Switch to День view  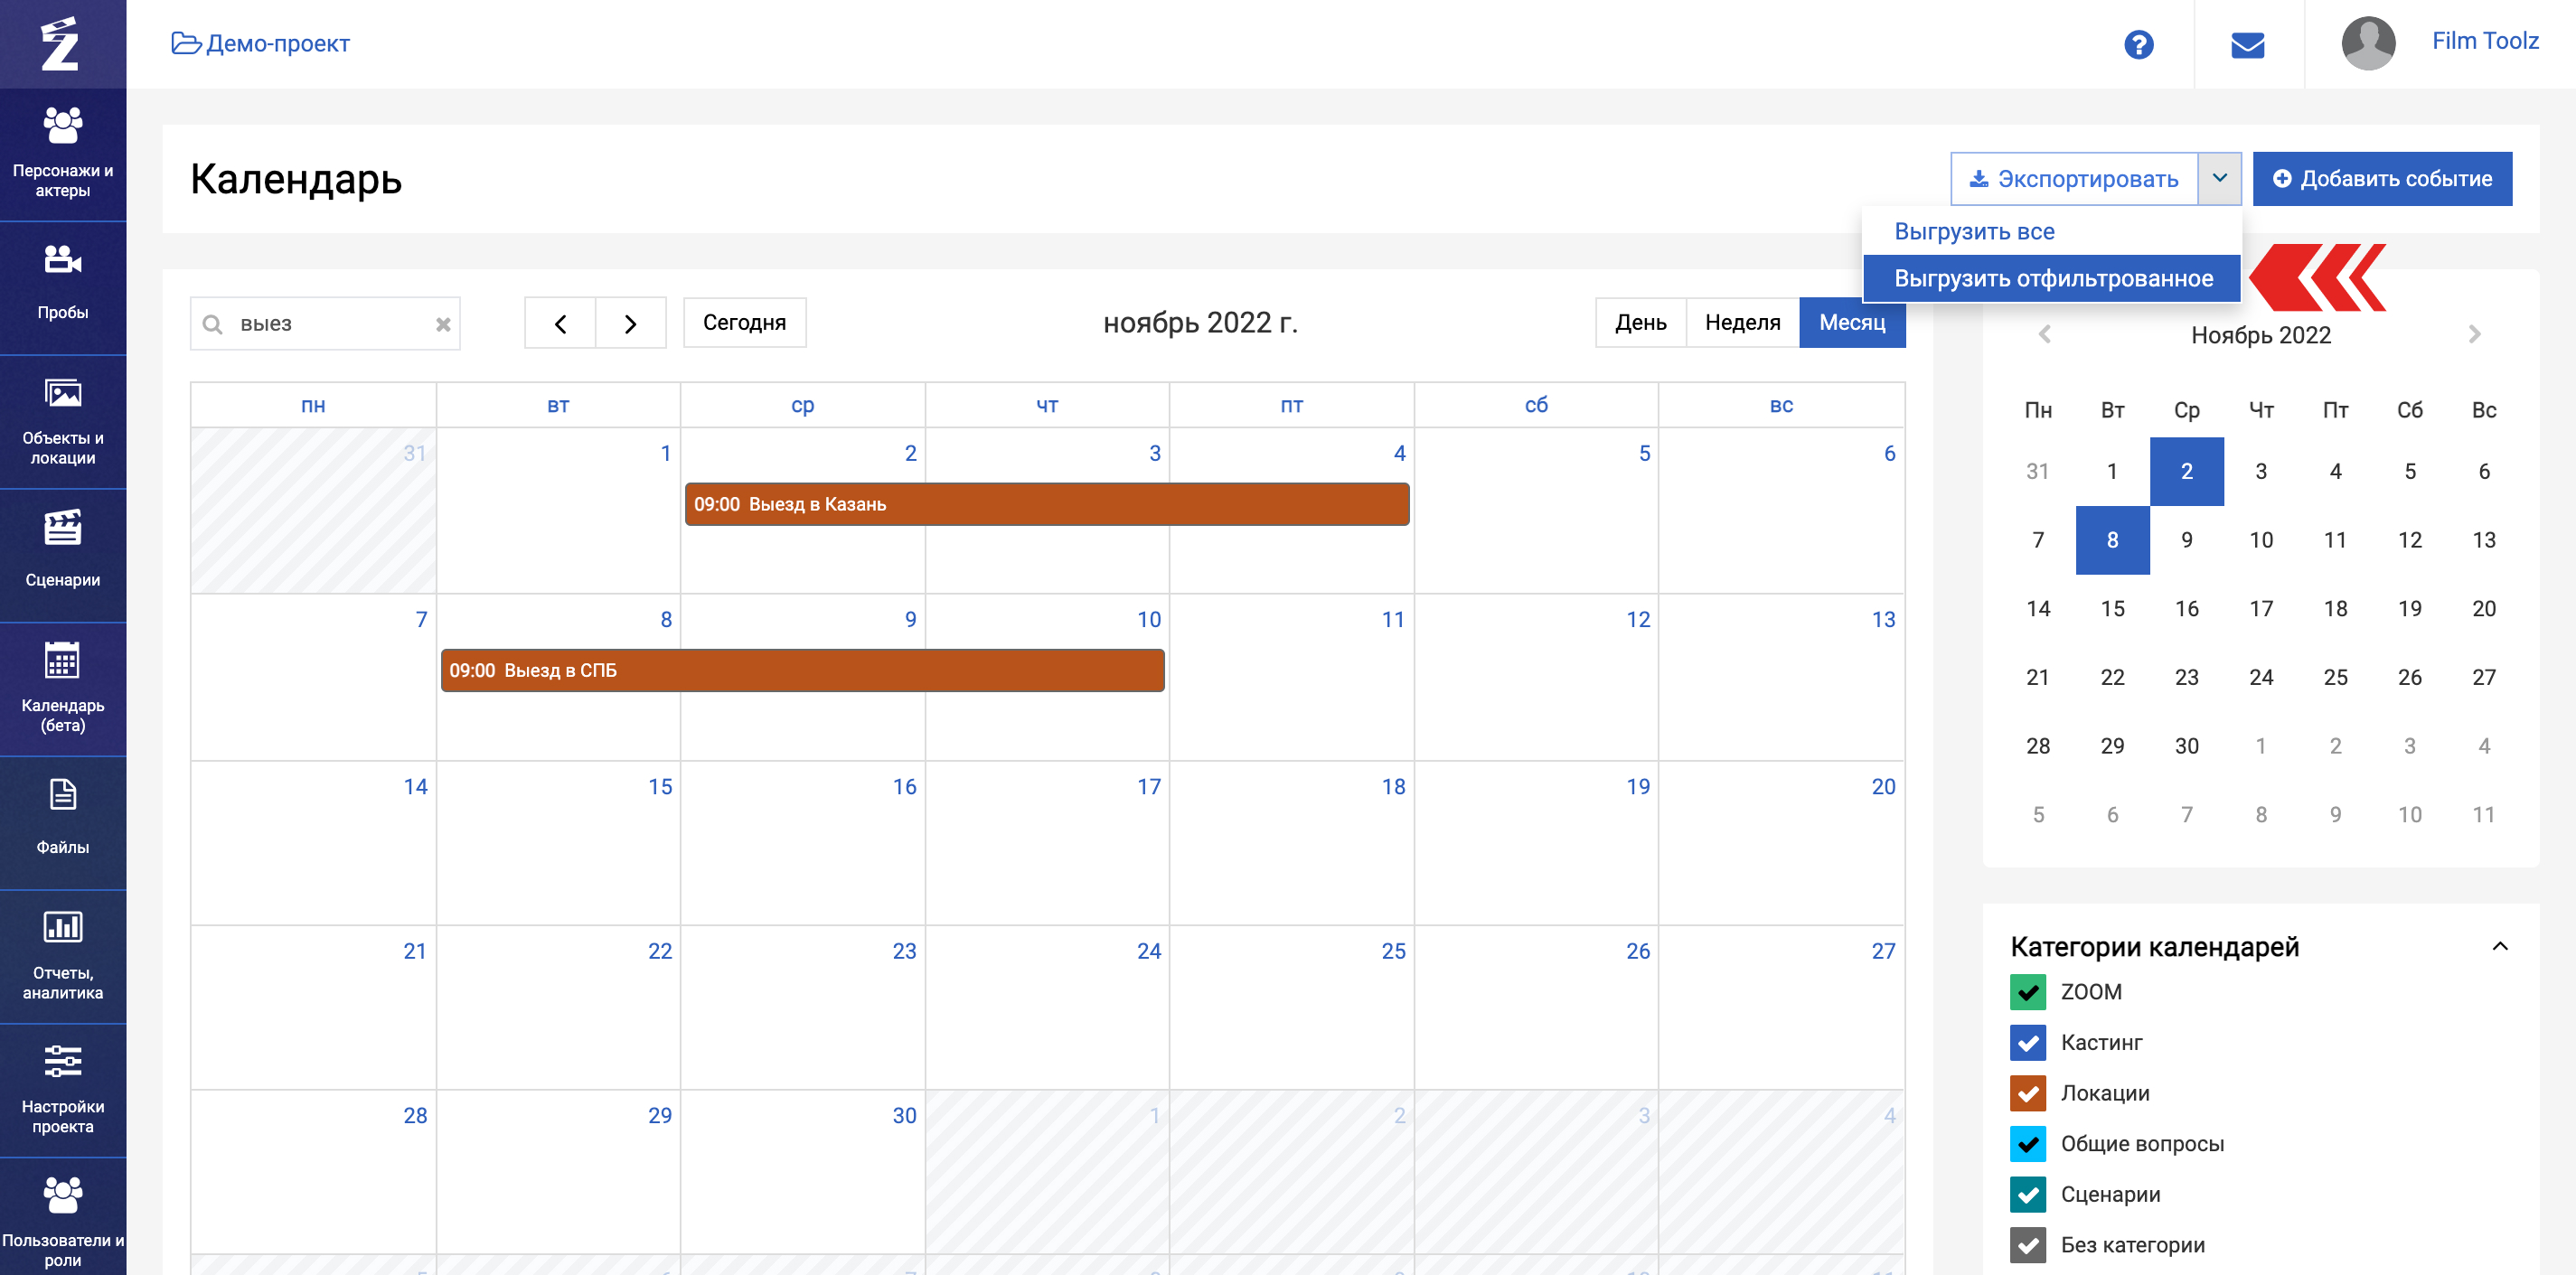click(1640, 322)
